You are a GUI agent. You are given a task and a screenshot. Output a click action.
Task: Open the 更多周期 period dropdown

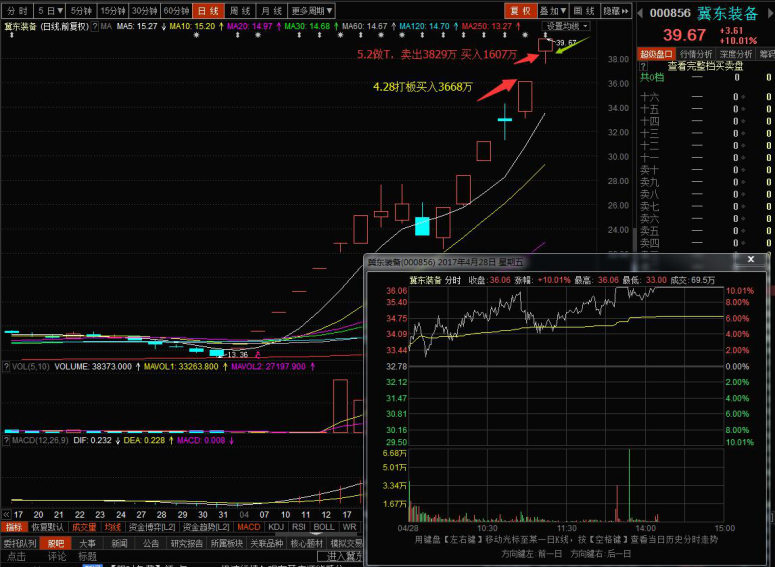coord(313,10)
